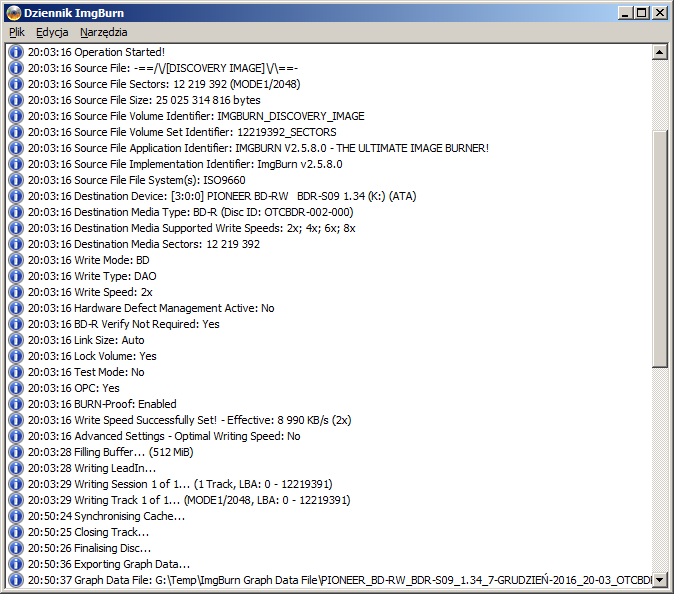Screen dimensions: 674x594
Task: Click info icon beside Source File Volume Identifier
Action: pyautogui.click(x=15, y=116)
